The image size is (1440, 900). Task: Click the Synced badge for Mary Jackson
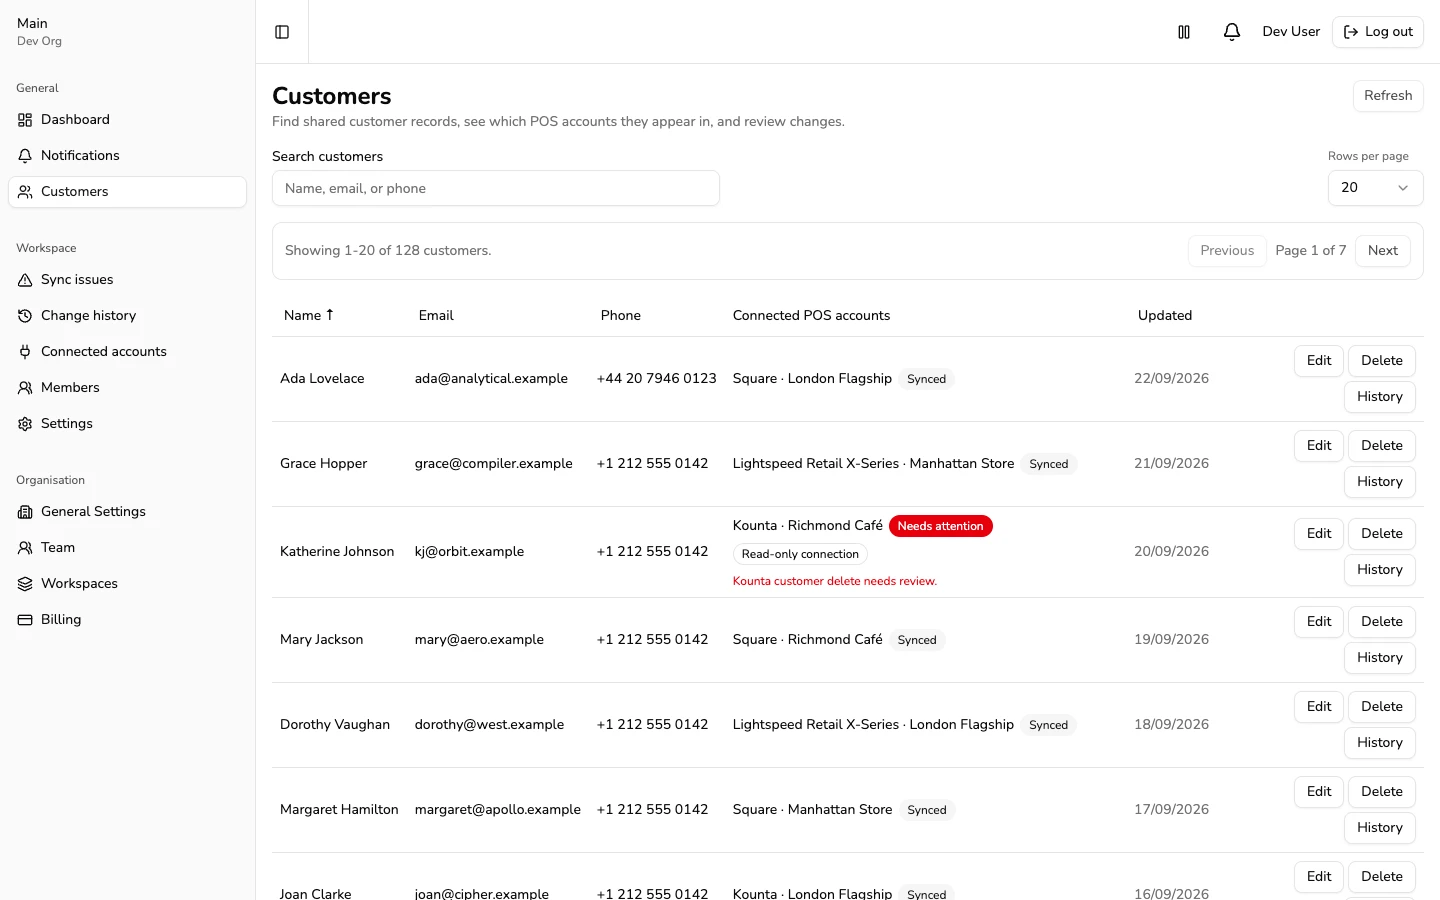[x=917, y=640]
